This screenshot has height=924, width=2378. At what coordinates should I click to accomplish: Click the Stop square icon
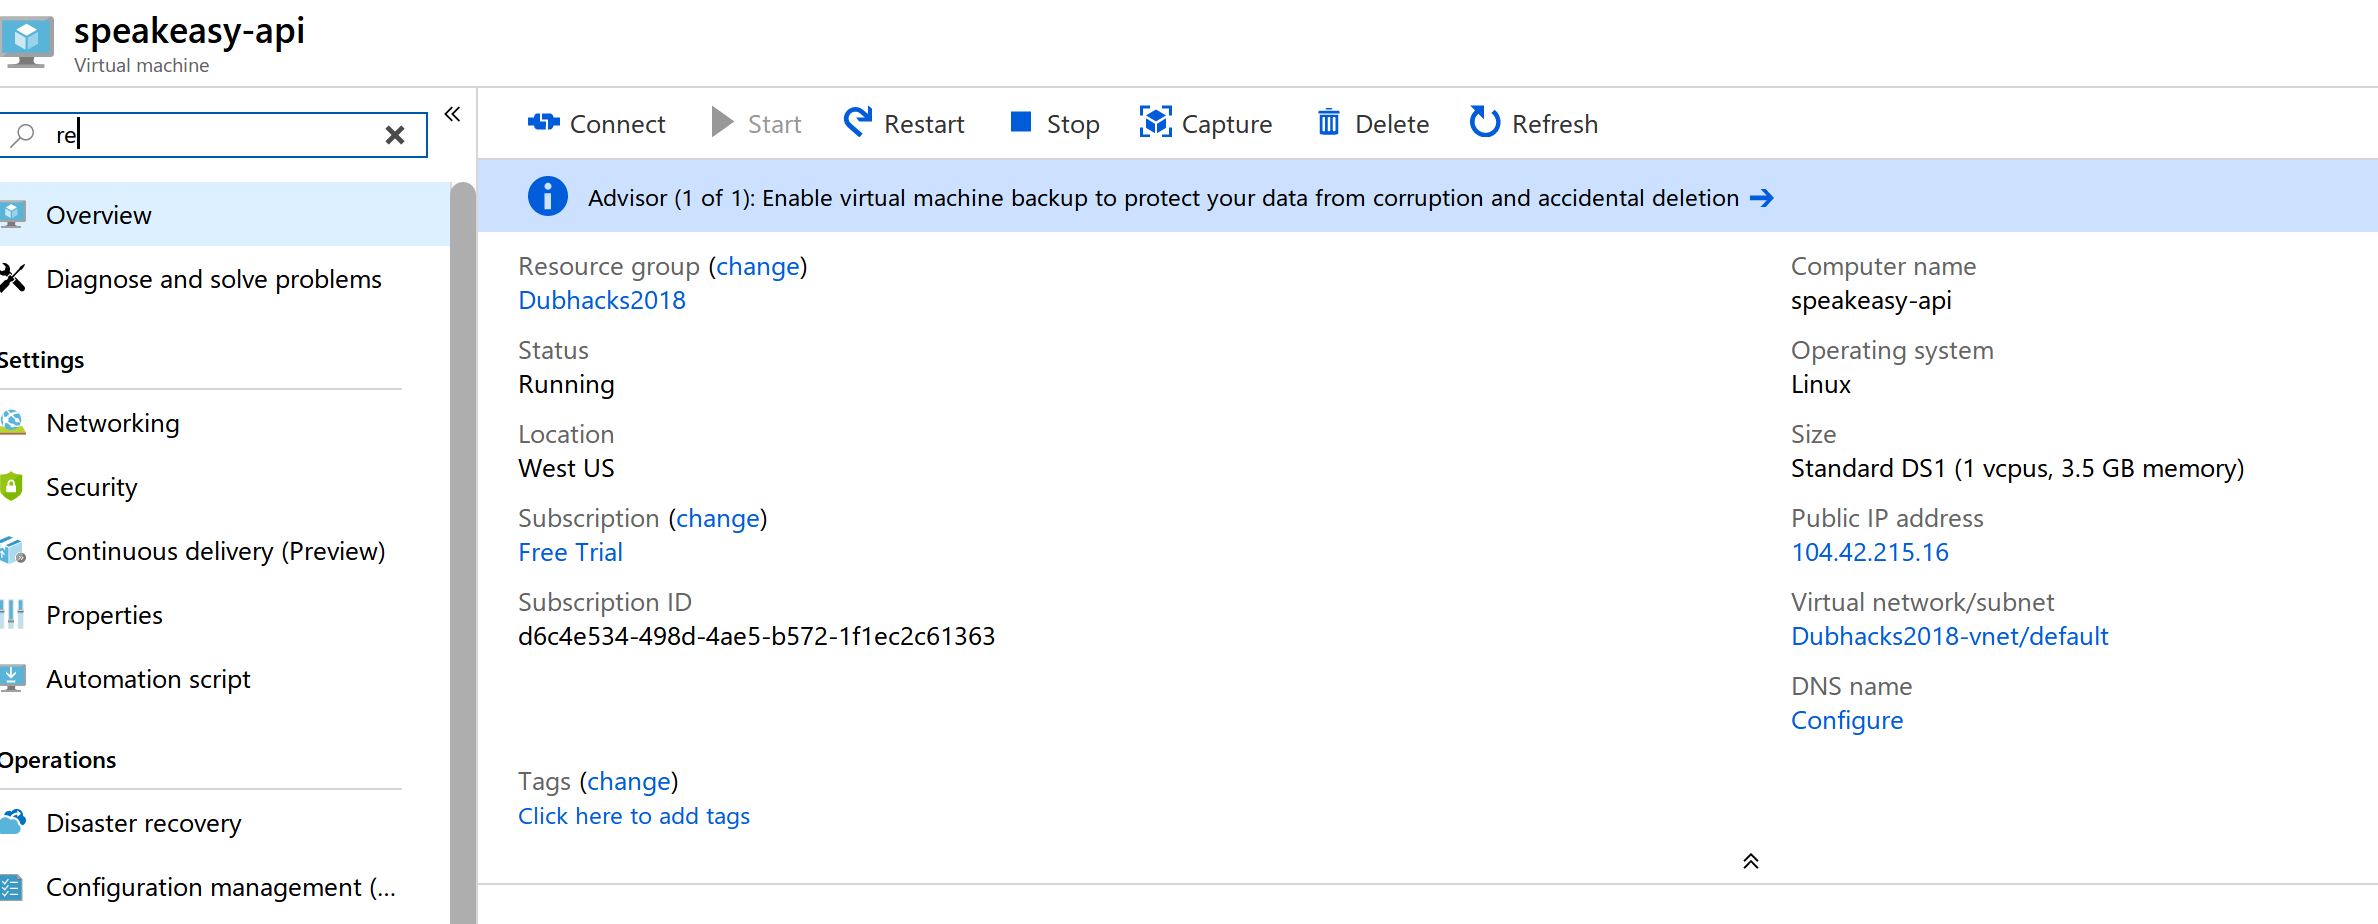pyautogui.click(x=1020, y=122)
